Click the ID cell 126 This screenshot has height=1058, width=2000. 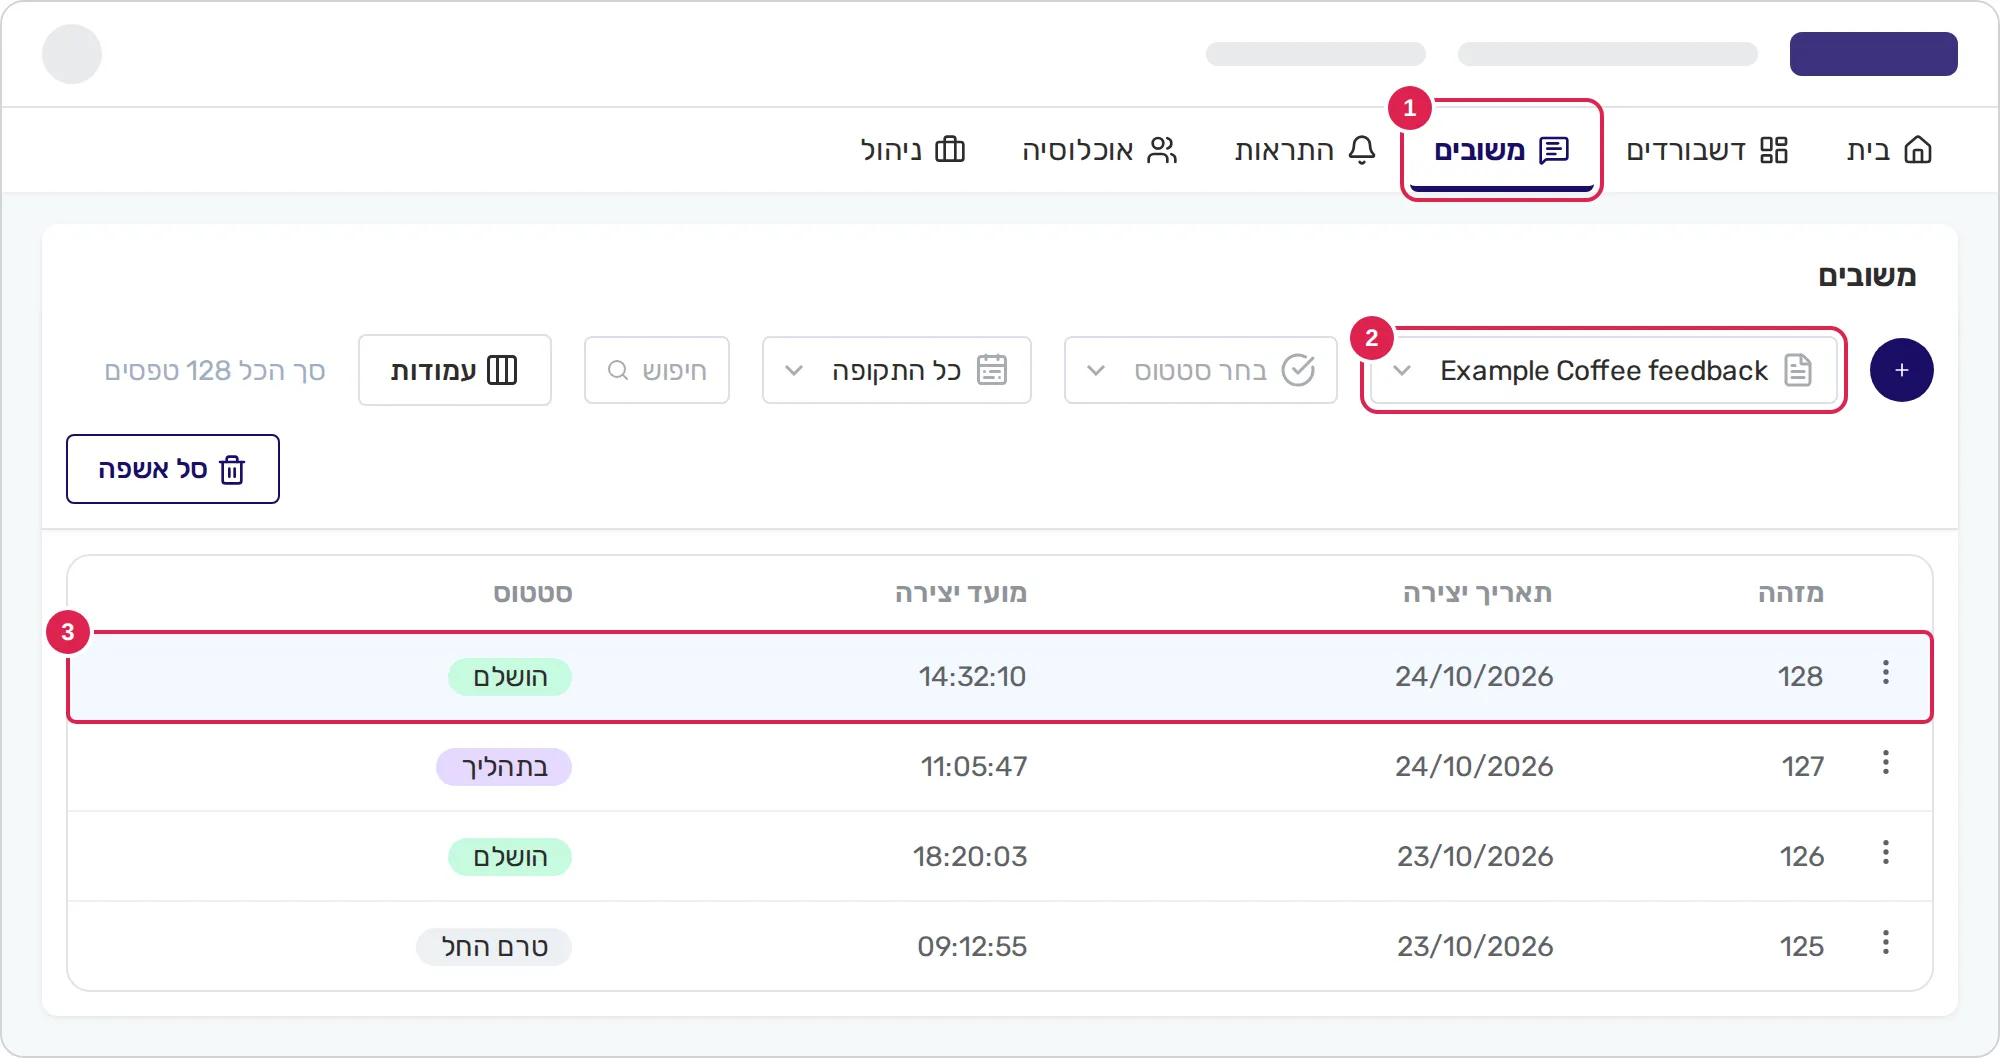[x=1802, y=857]
